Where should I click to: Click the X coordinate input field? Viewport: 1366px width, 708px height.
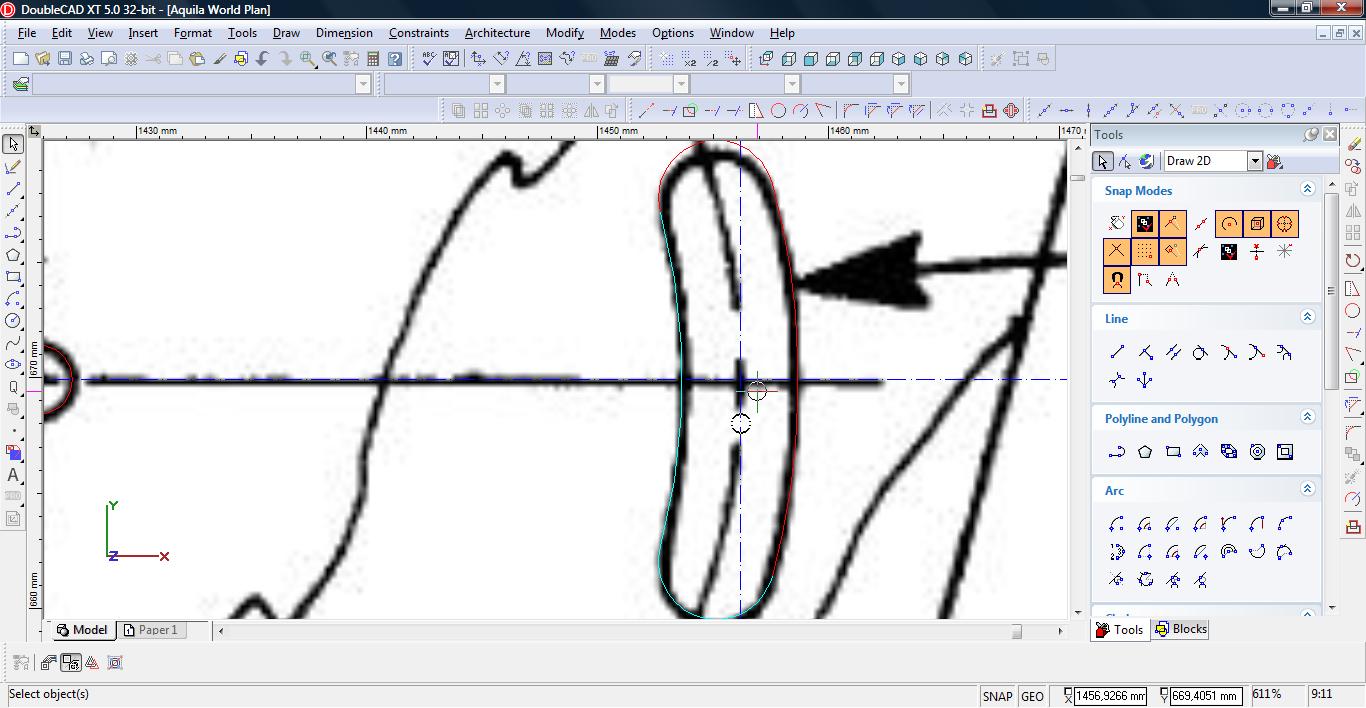[1110, 696]
